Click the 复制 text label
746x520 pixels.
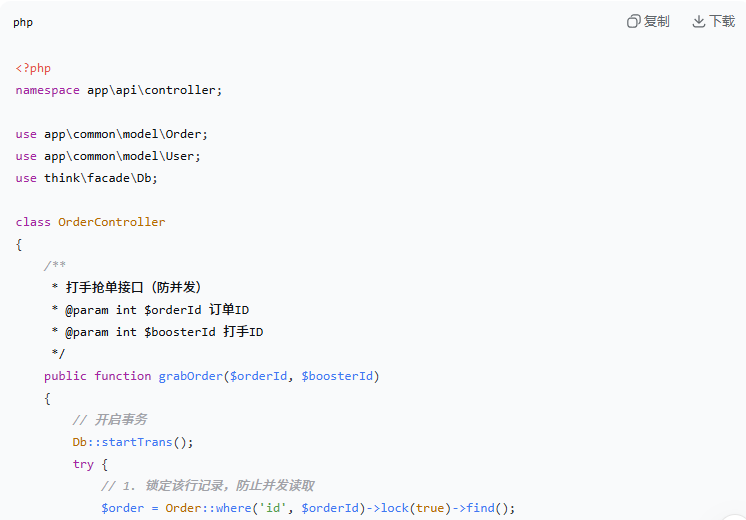(x=656, y=21)
